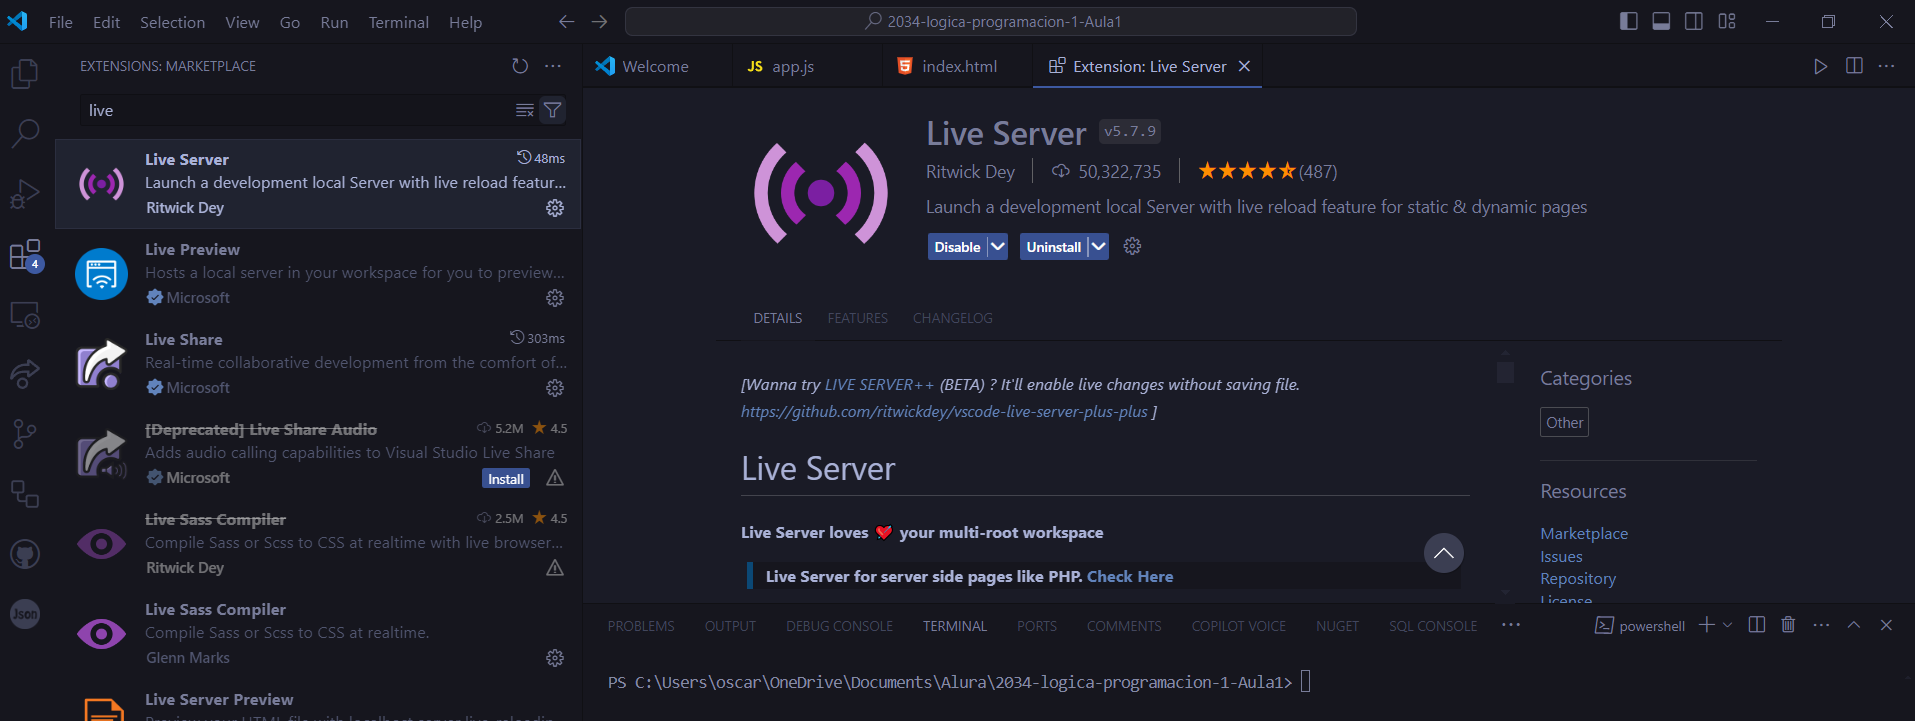Open the CHANGELOG tab of Live Server
Screen dimensions: 1915x721
tap(952, 318)
